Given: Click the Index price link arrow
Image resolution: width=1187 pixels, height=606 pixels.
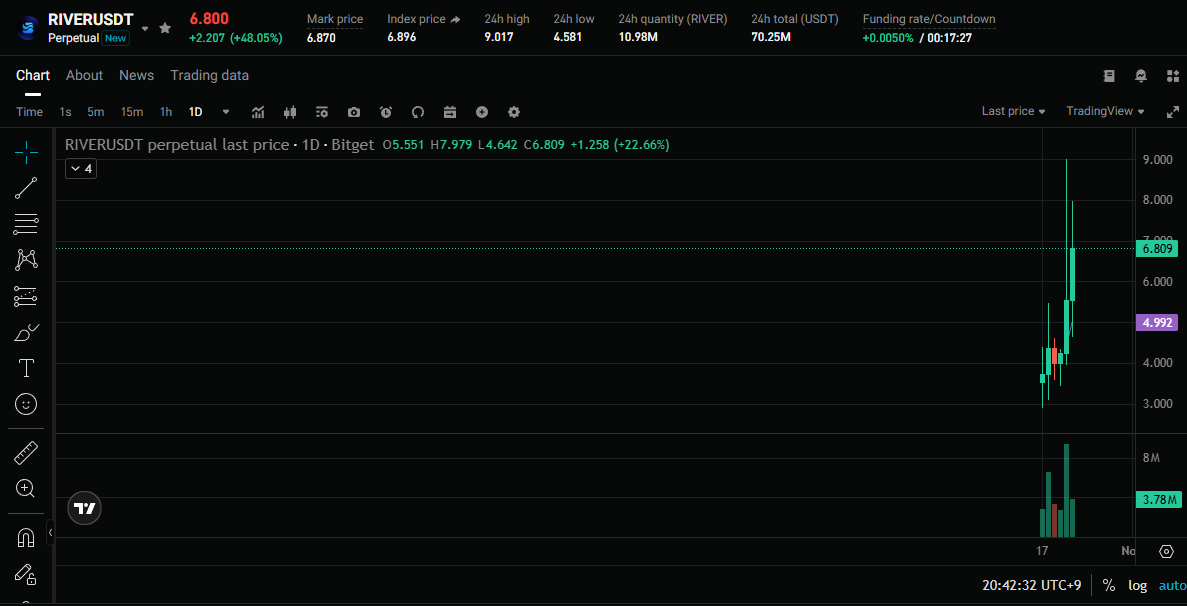Looking at the screenshot, I should [454, 20].
